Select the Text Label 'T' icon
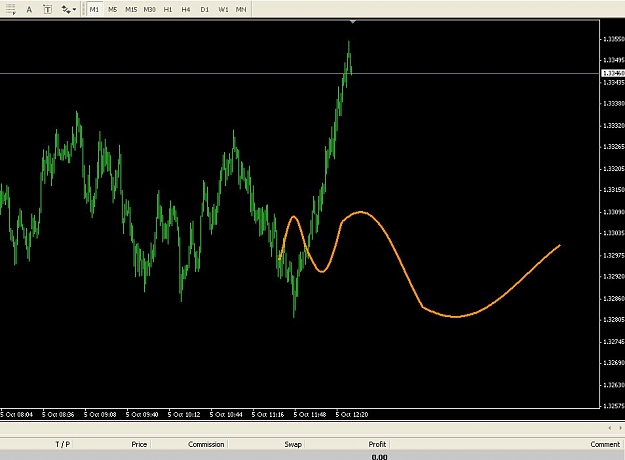Screen dimensions: 625x460 click(47, 10)
